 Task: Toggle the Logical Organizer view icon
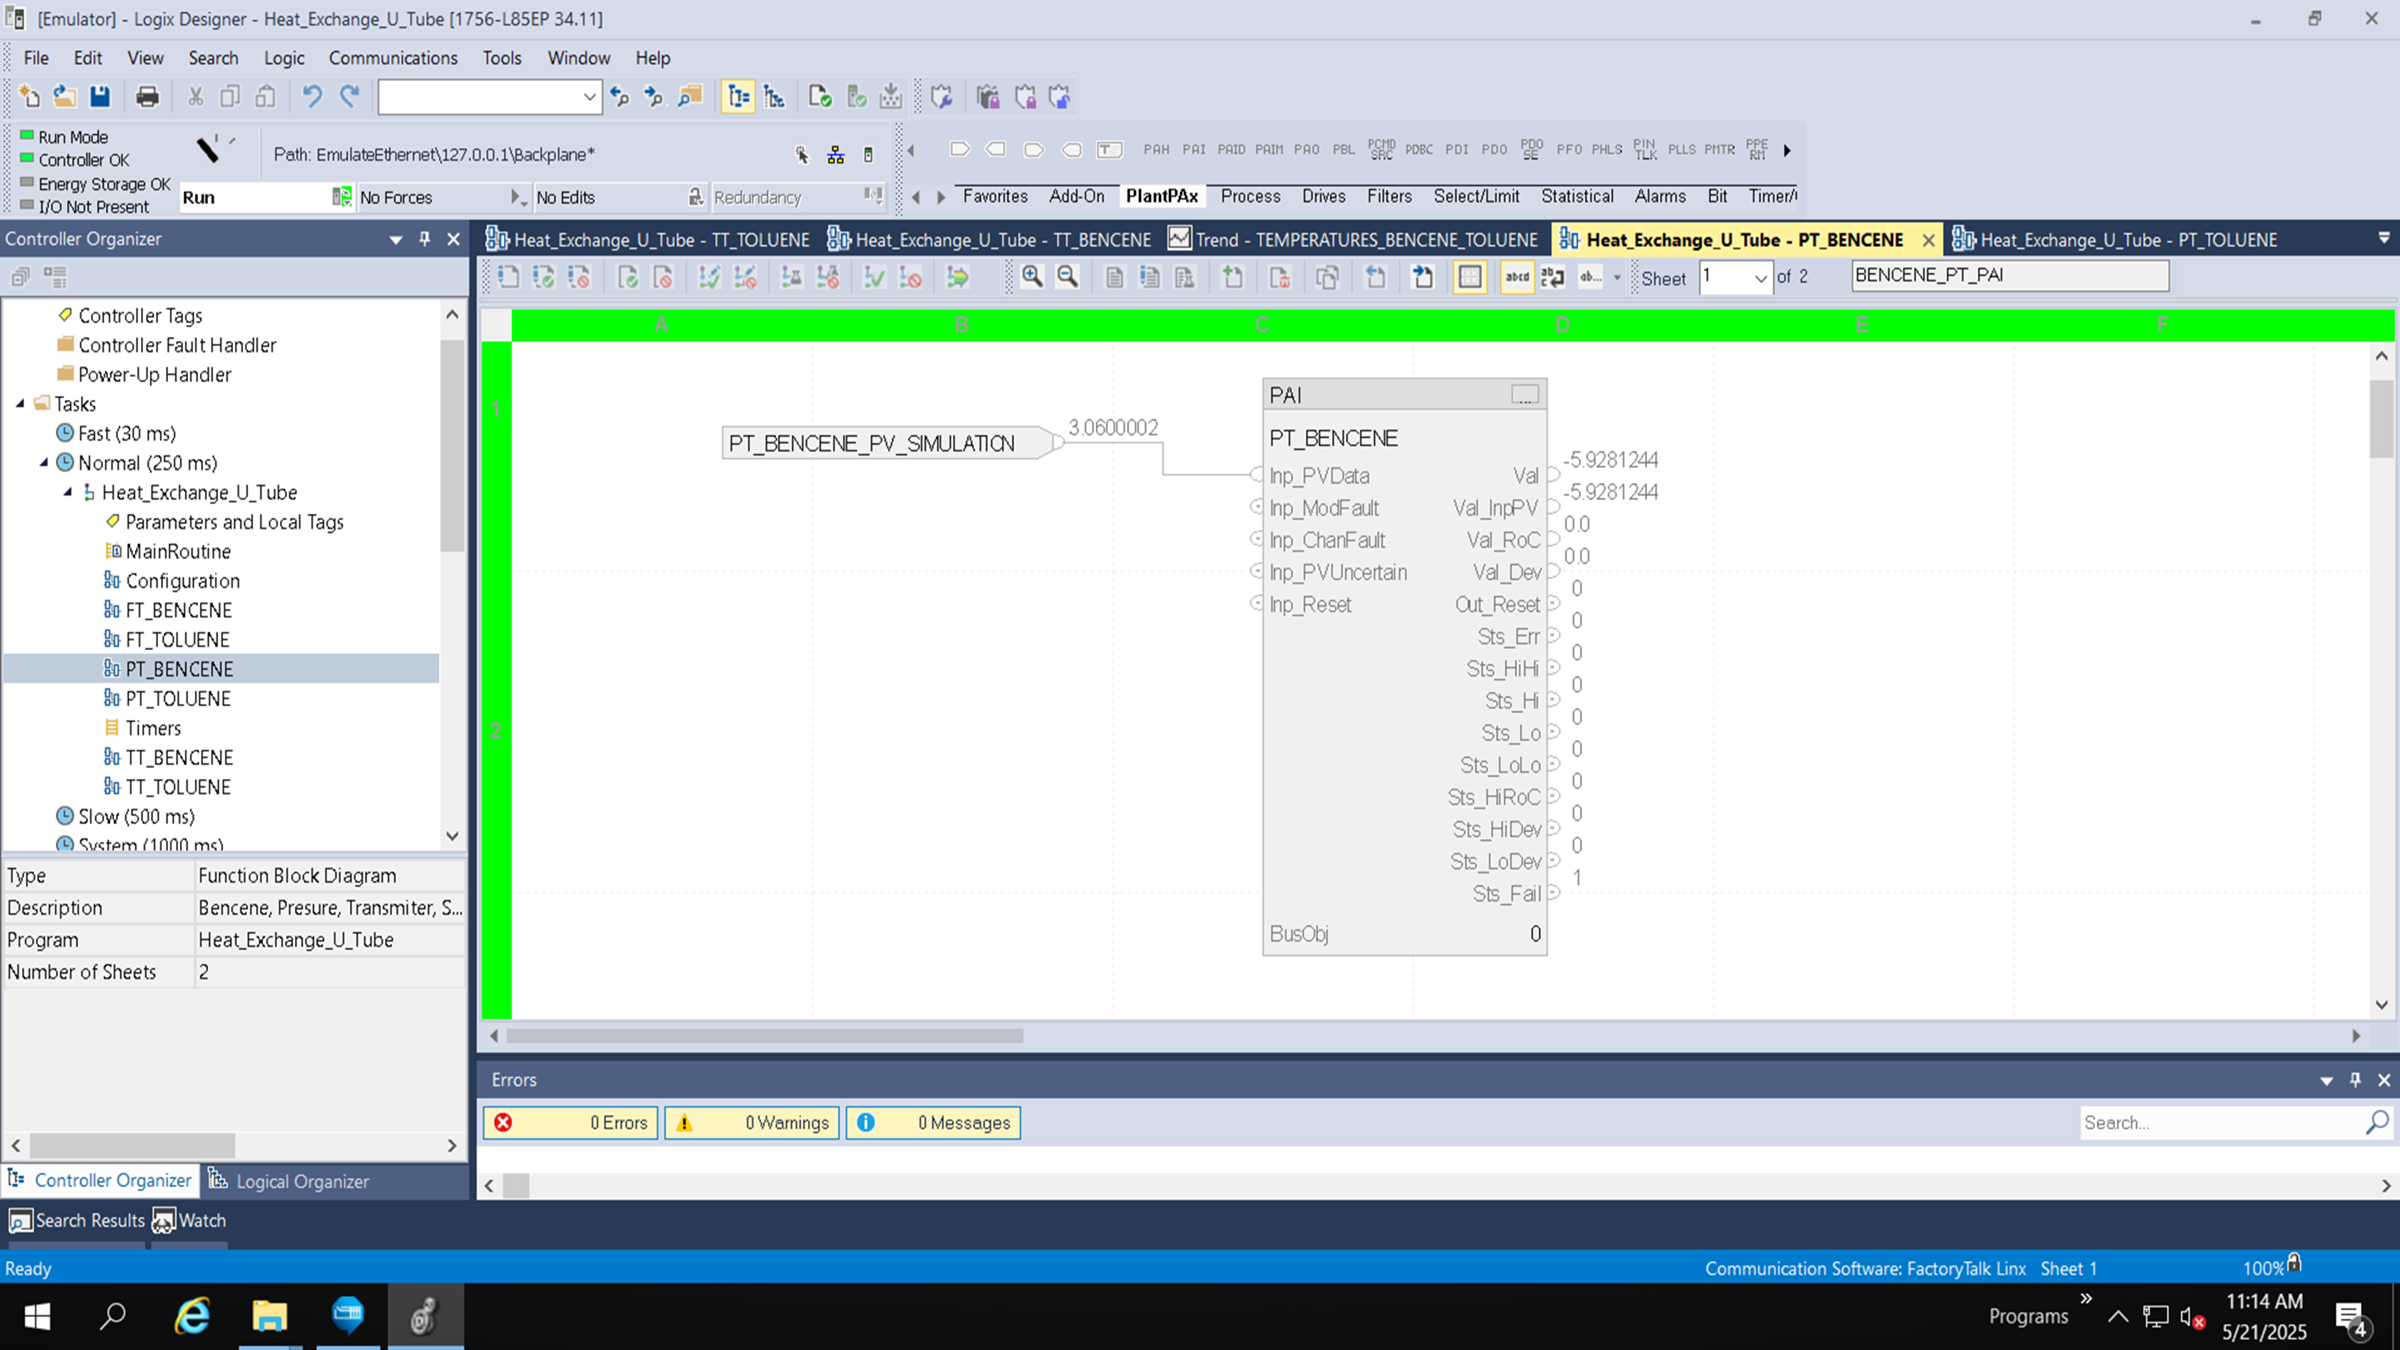click(774, 96)
